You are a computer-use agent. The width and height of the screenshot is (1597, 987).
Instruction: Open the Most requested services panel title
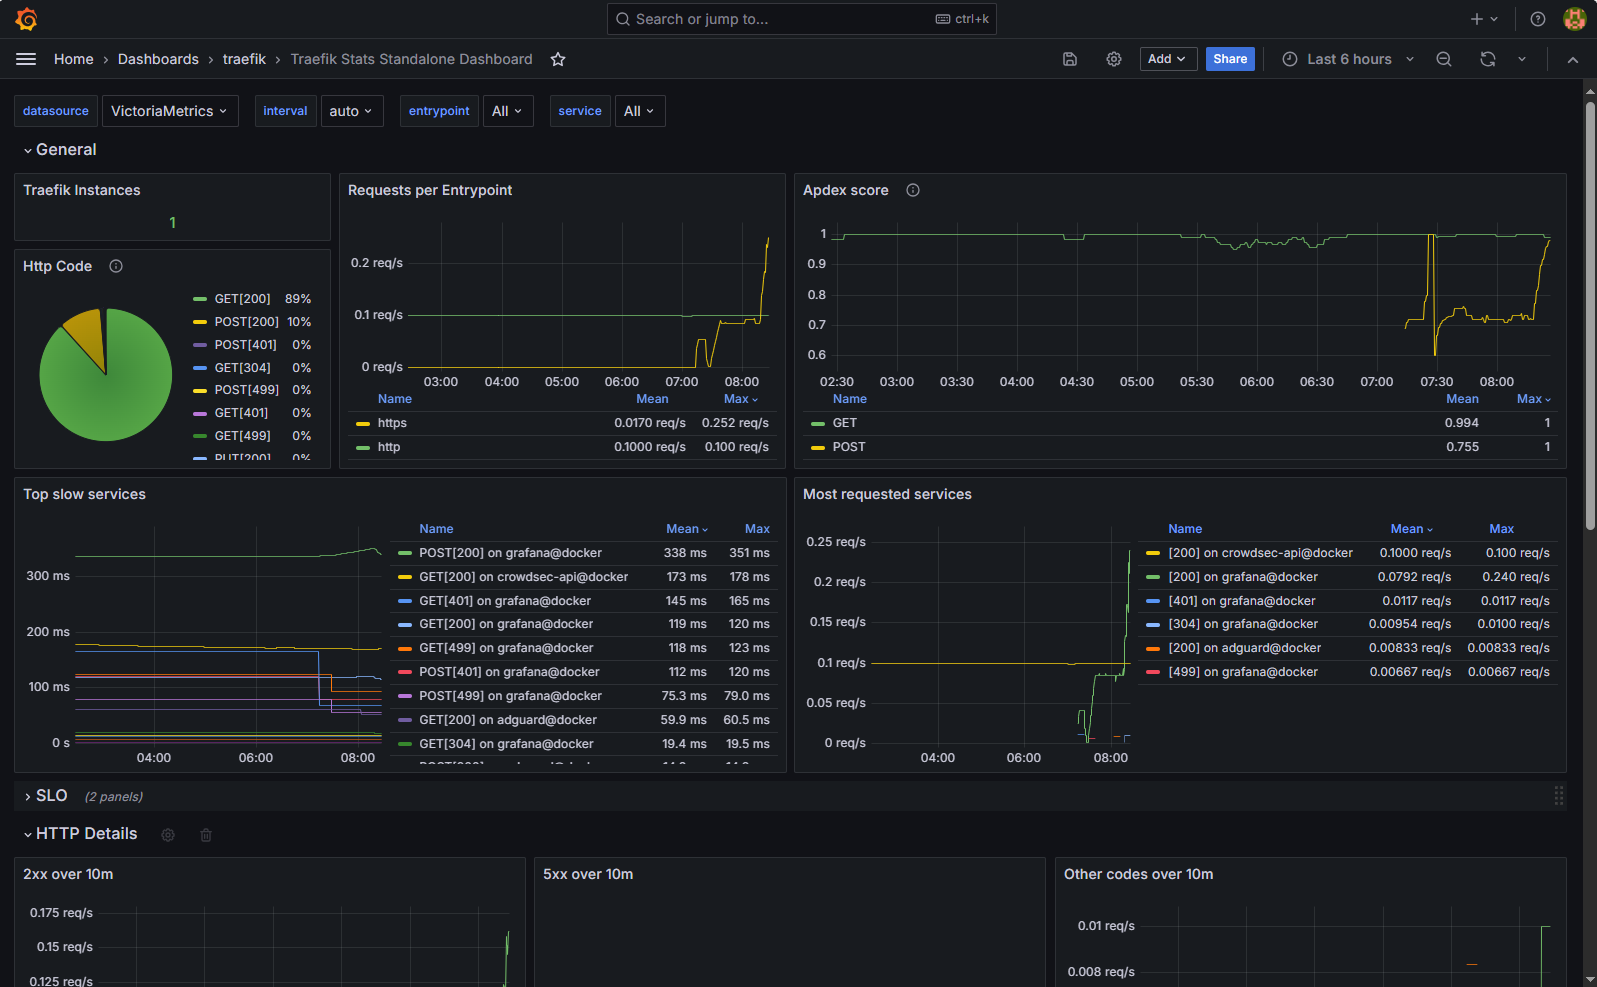[887, 494]
